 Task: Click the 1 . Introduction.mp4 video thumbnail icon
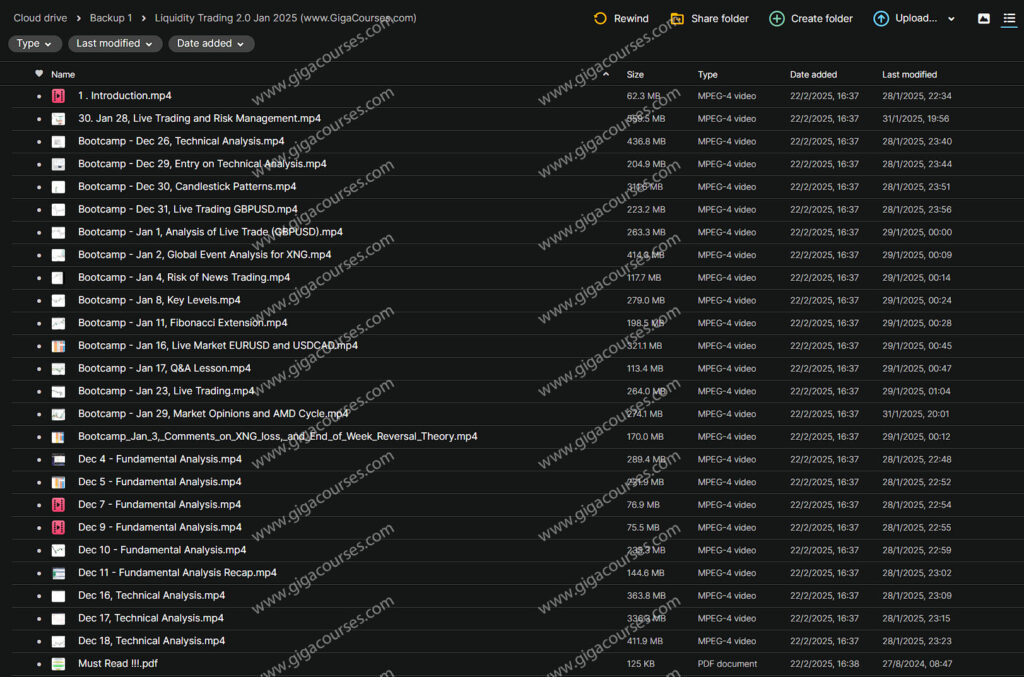click(59, 96)
